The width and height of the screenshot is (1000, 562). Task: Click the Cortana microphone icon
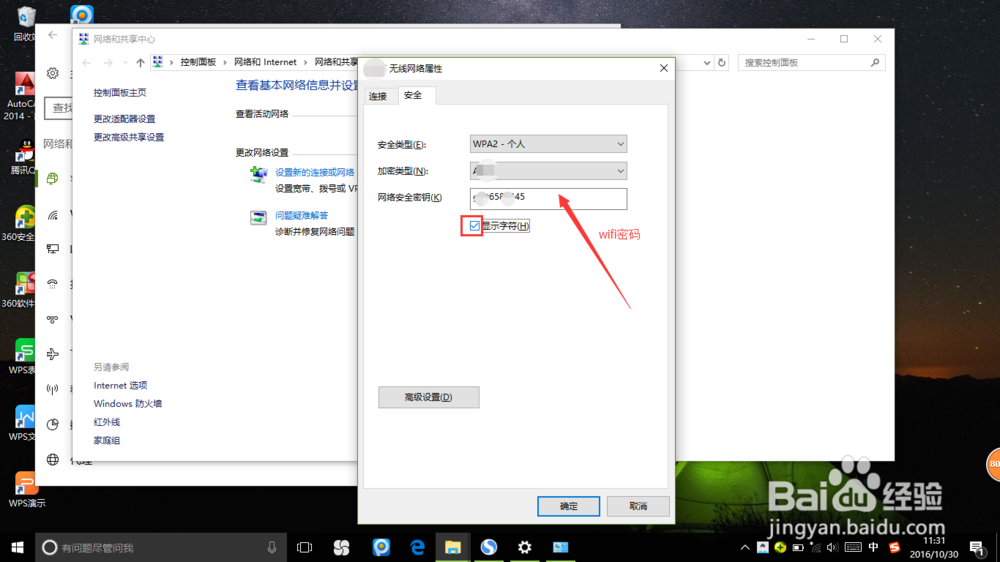click(272, 547)
